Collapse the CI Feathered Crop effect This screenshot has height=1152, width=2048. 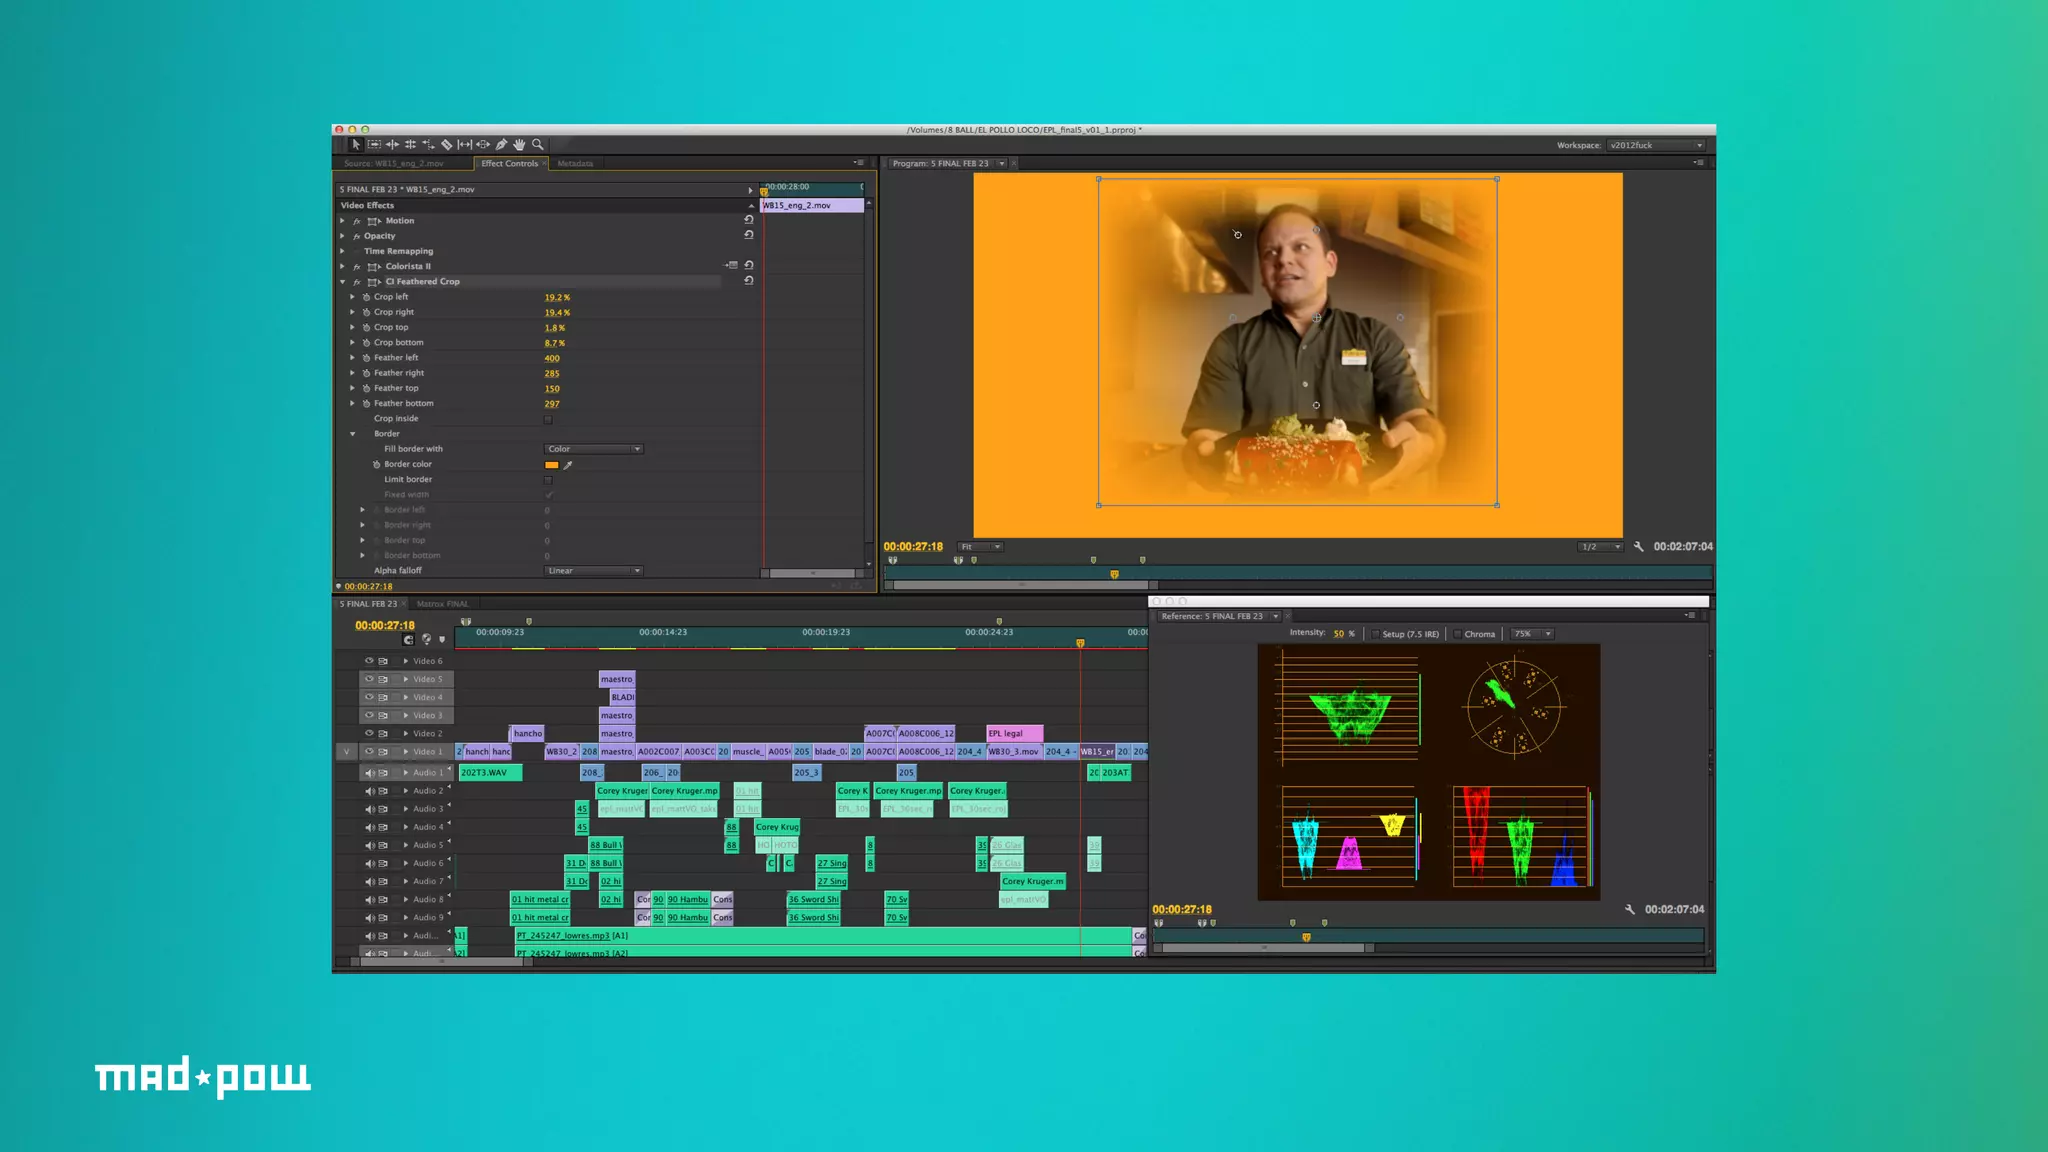click(x=343, y=282)
